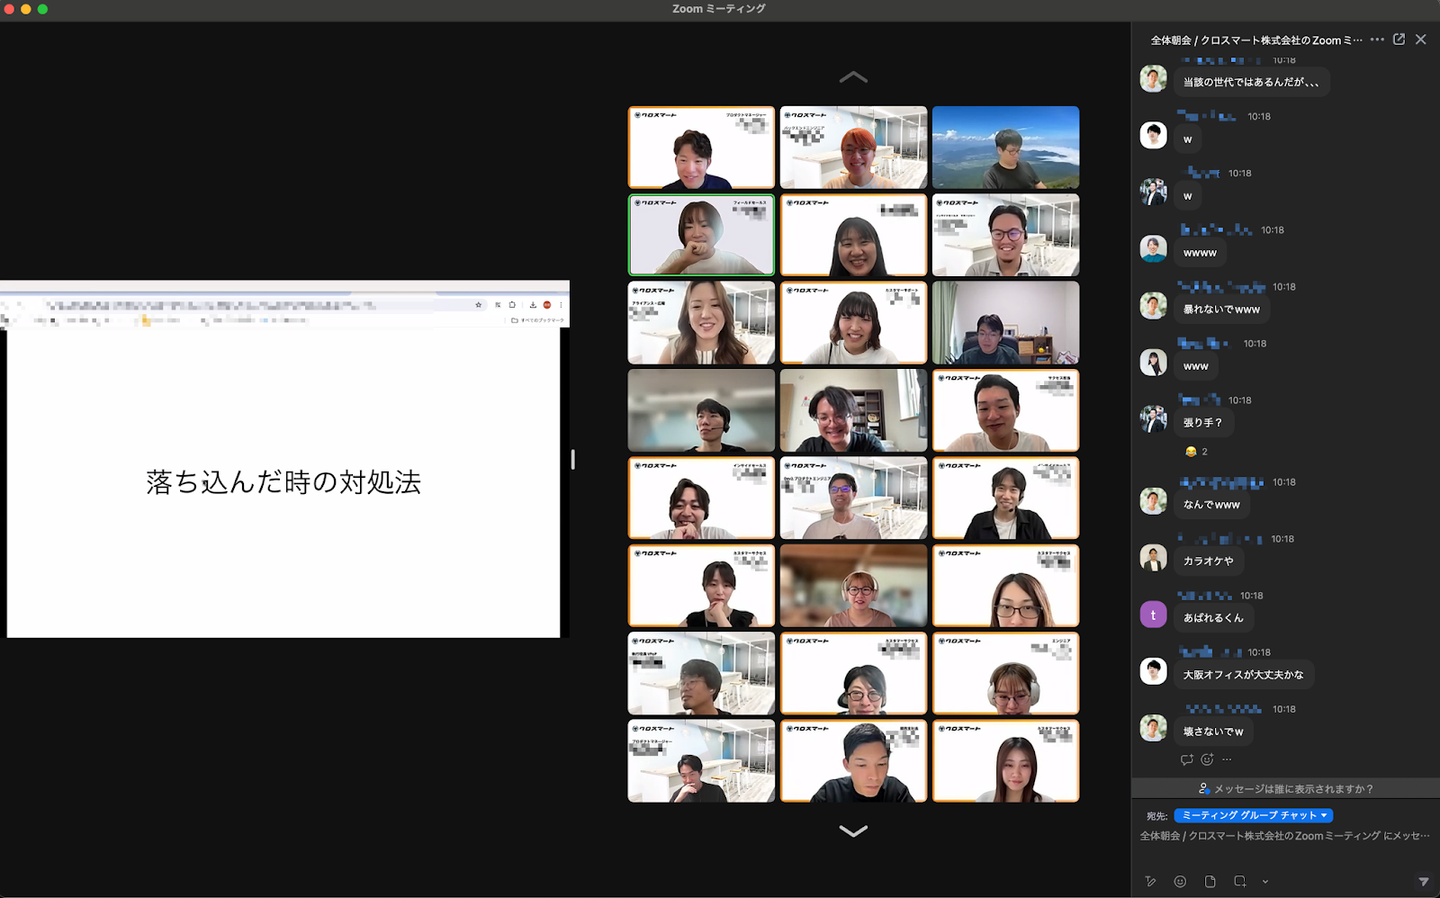
Task: Open more actions for 壊さないでw message
Action: click(x=1227, y=760)
